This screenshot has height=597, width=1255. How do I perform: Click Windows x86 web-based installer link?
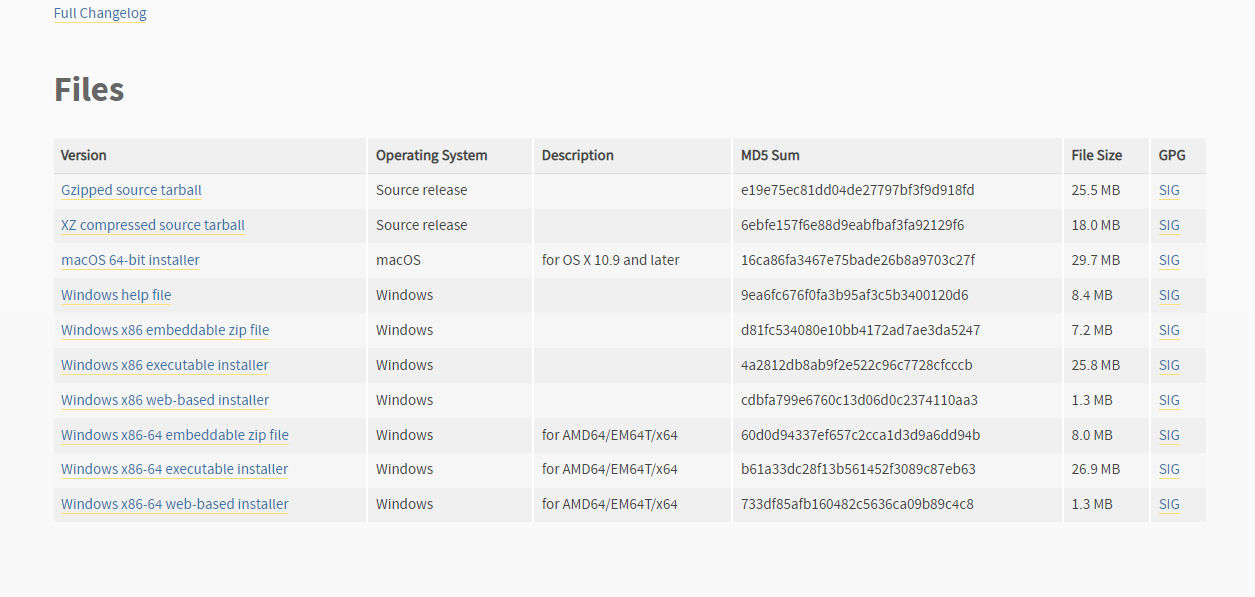[x=165, y=400]
